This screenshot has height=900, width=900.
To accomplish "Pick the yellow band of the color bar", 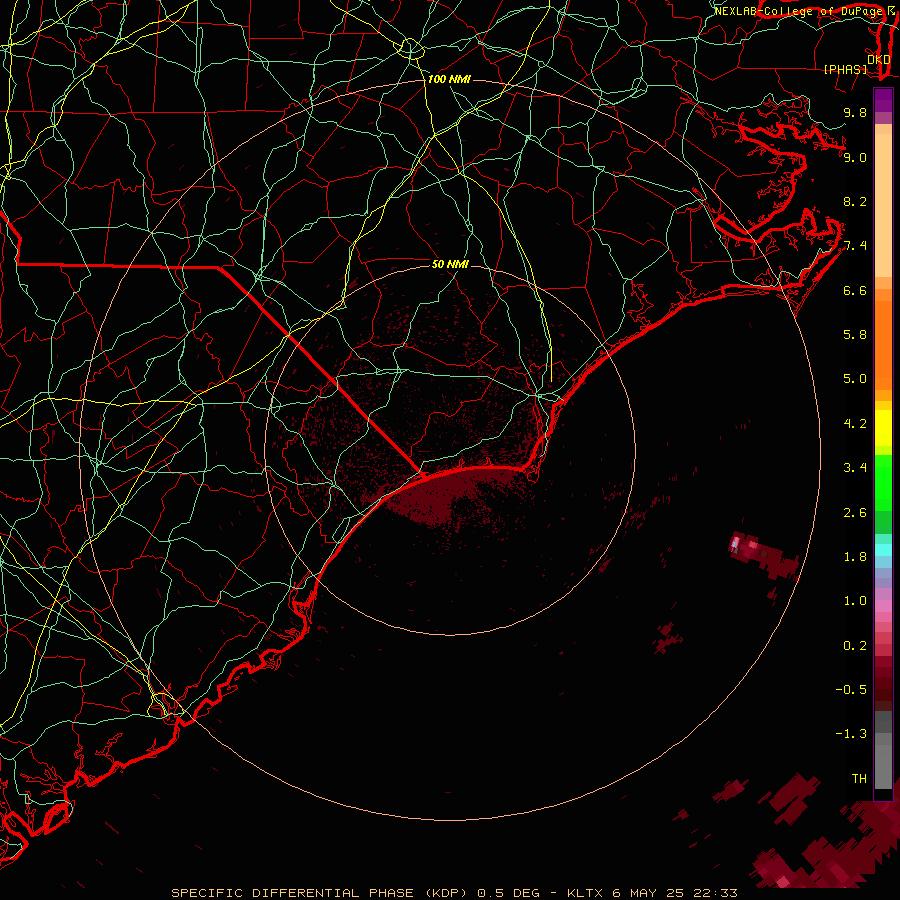I will coord(883,428).
